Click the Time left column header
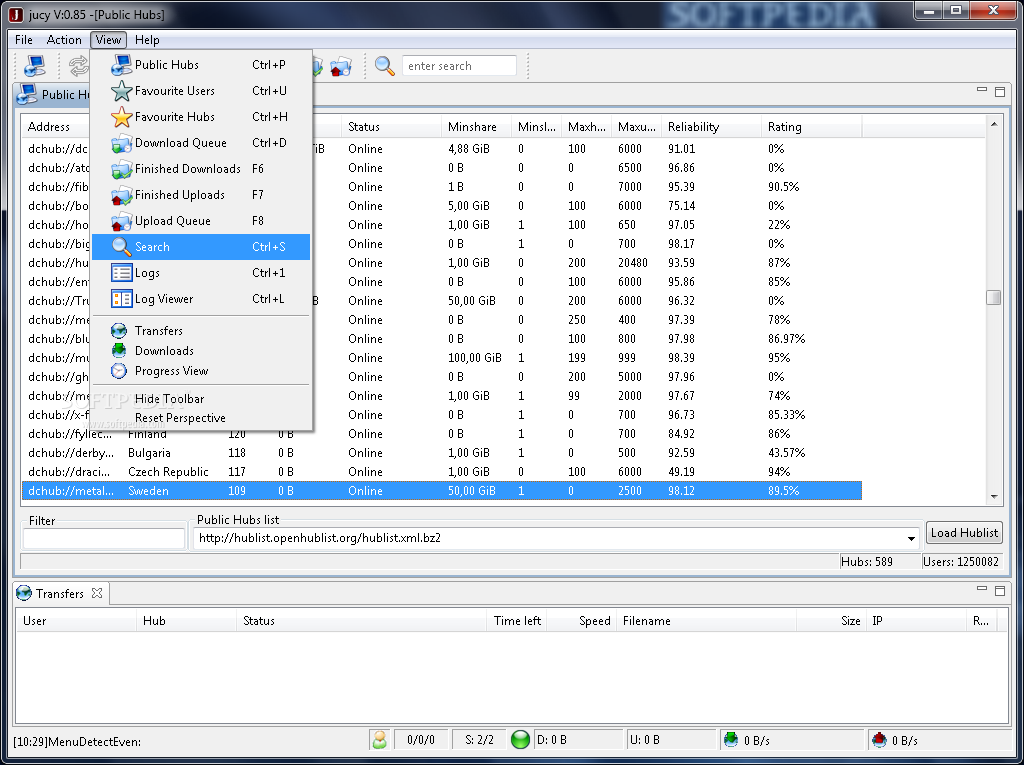The width and height of the screenshot is (1024, 765). 517,621
